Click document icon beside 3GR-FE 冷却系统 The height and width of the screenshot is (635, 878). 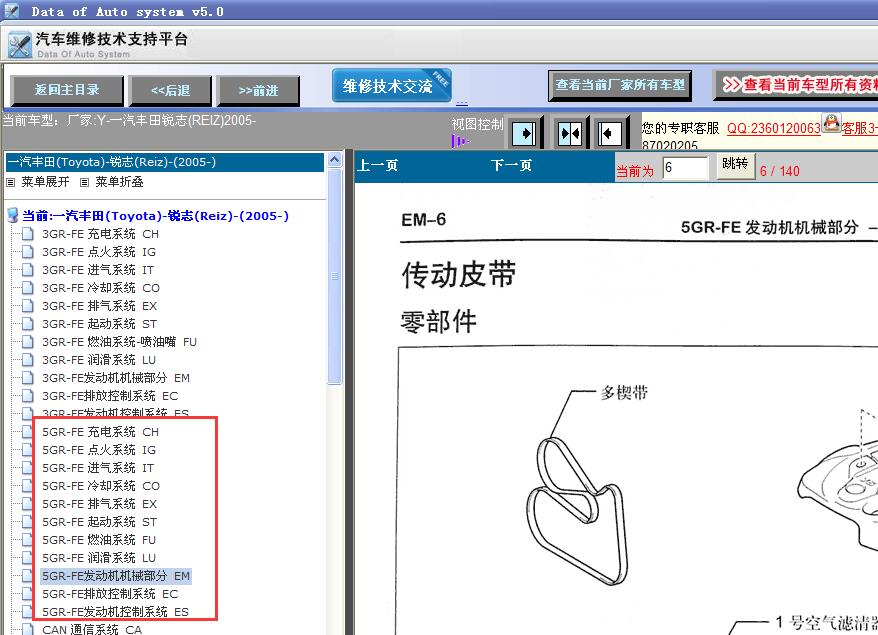(x=27, y=287)
